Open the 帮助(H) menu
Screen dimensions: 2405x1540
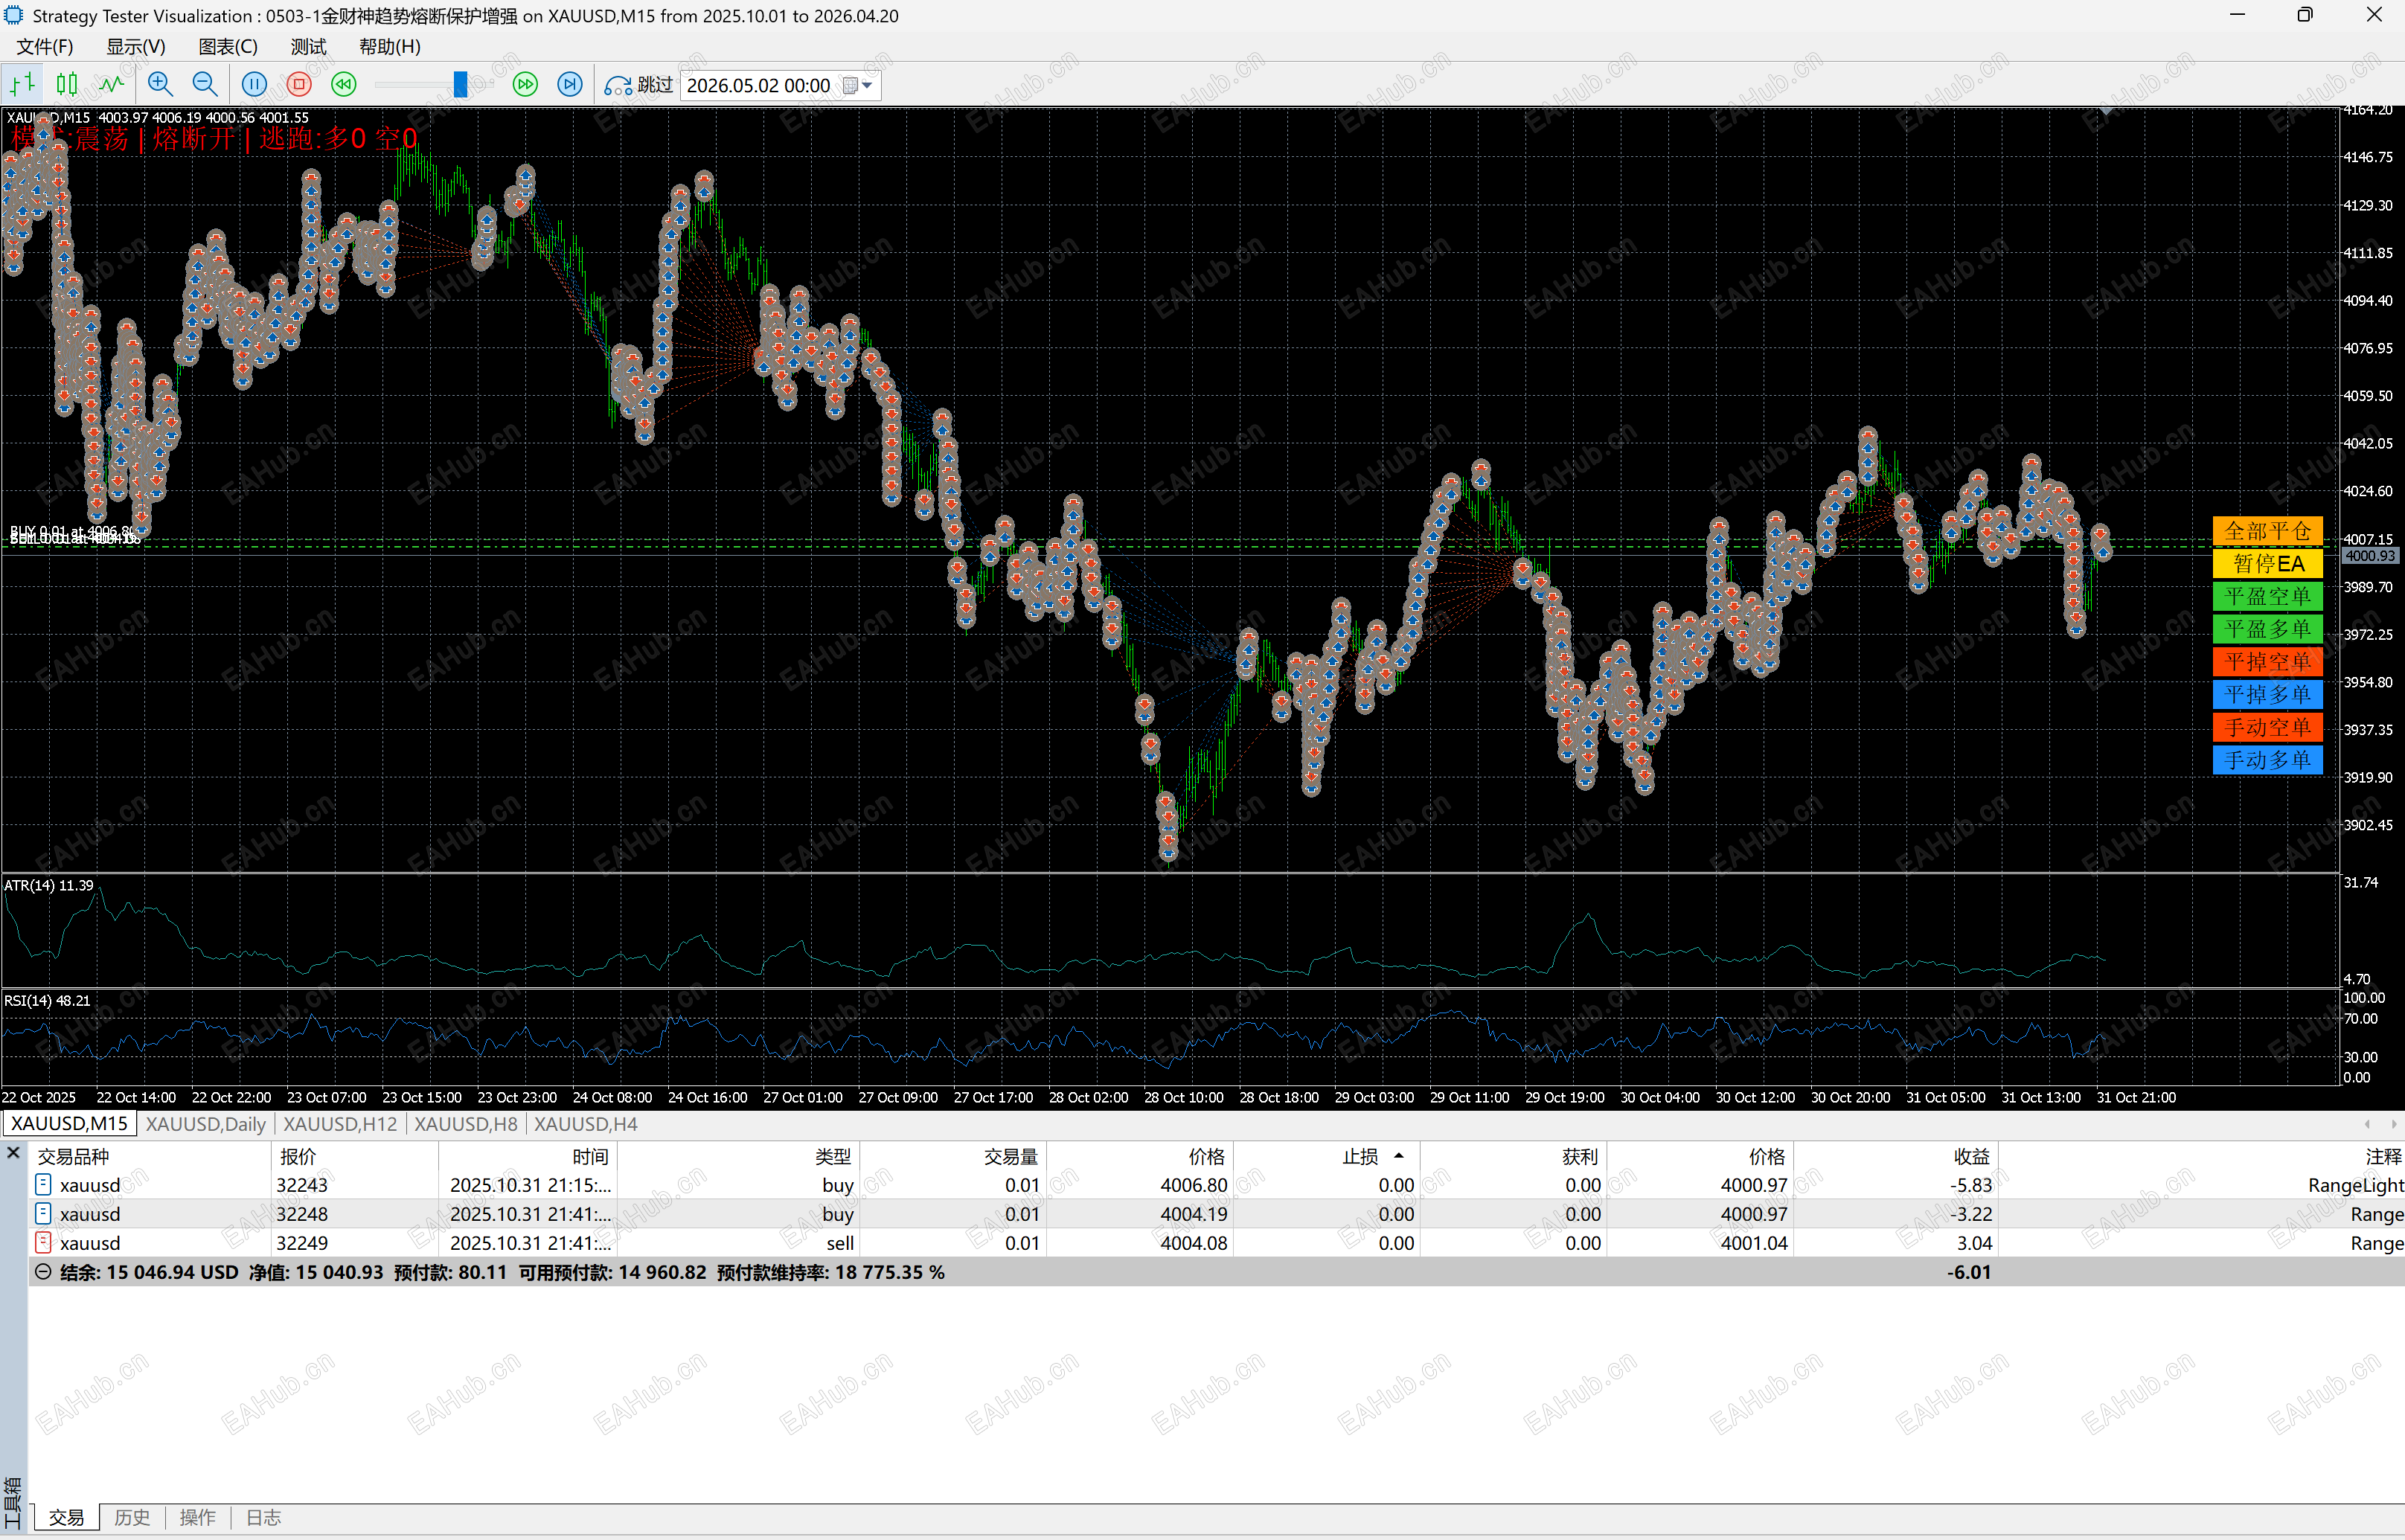point(390,46)
